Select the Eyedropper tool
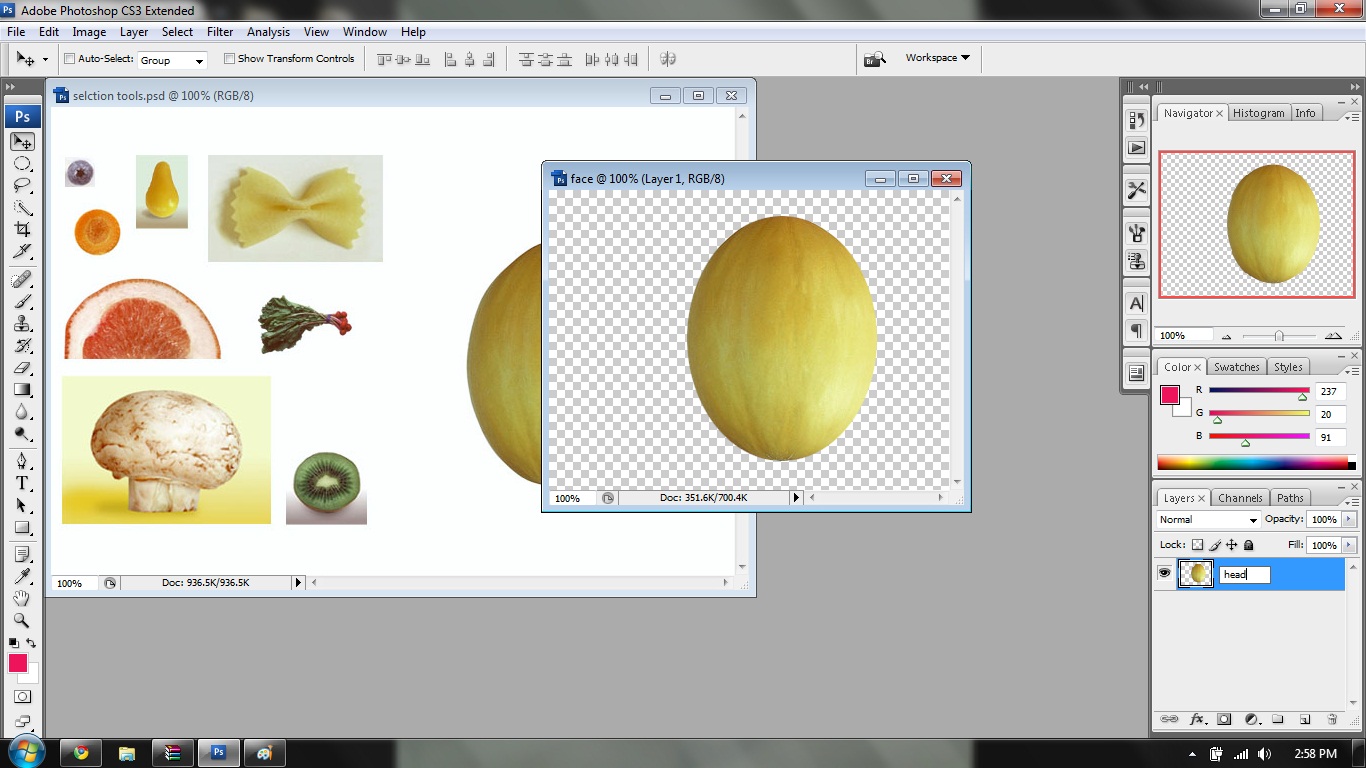 click(x=22, y=575)
